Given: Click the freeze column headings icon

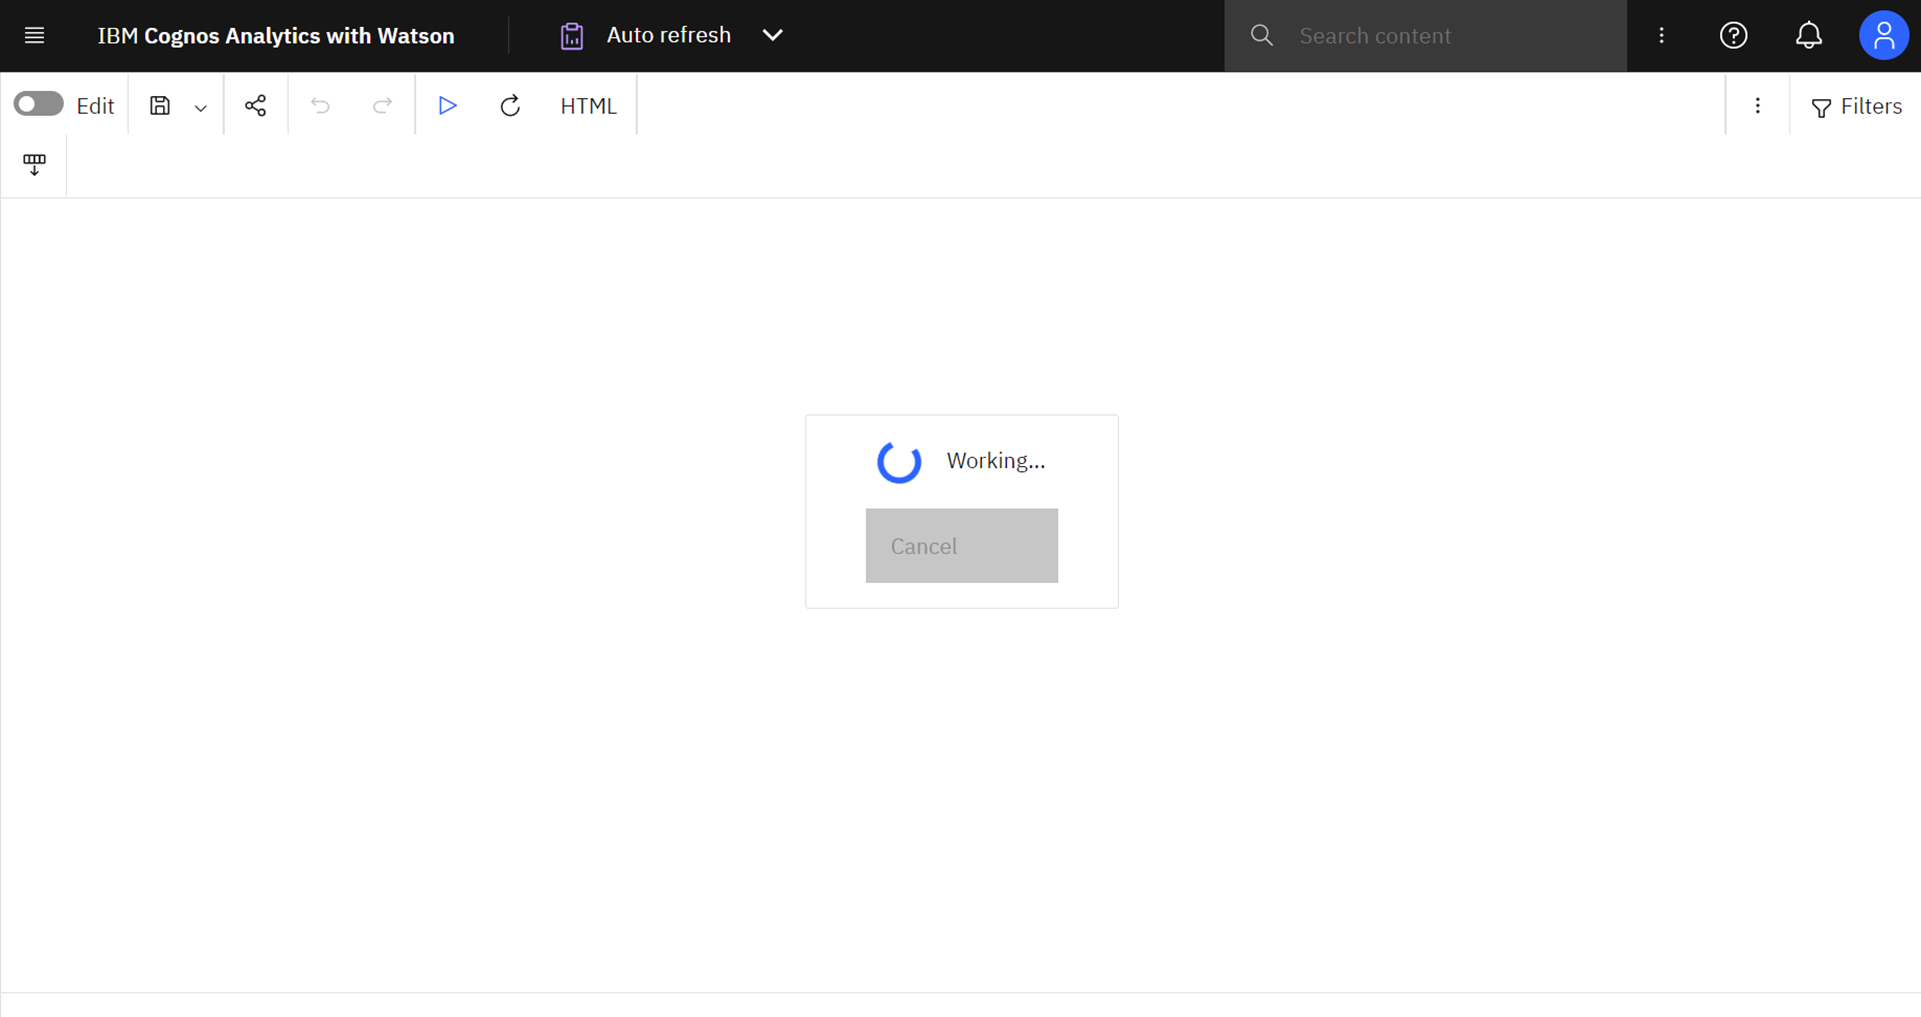Looking at the screenshot, I should [x=34, y=165].
